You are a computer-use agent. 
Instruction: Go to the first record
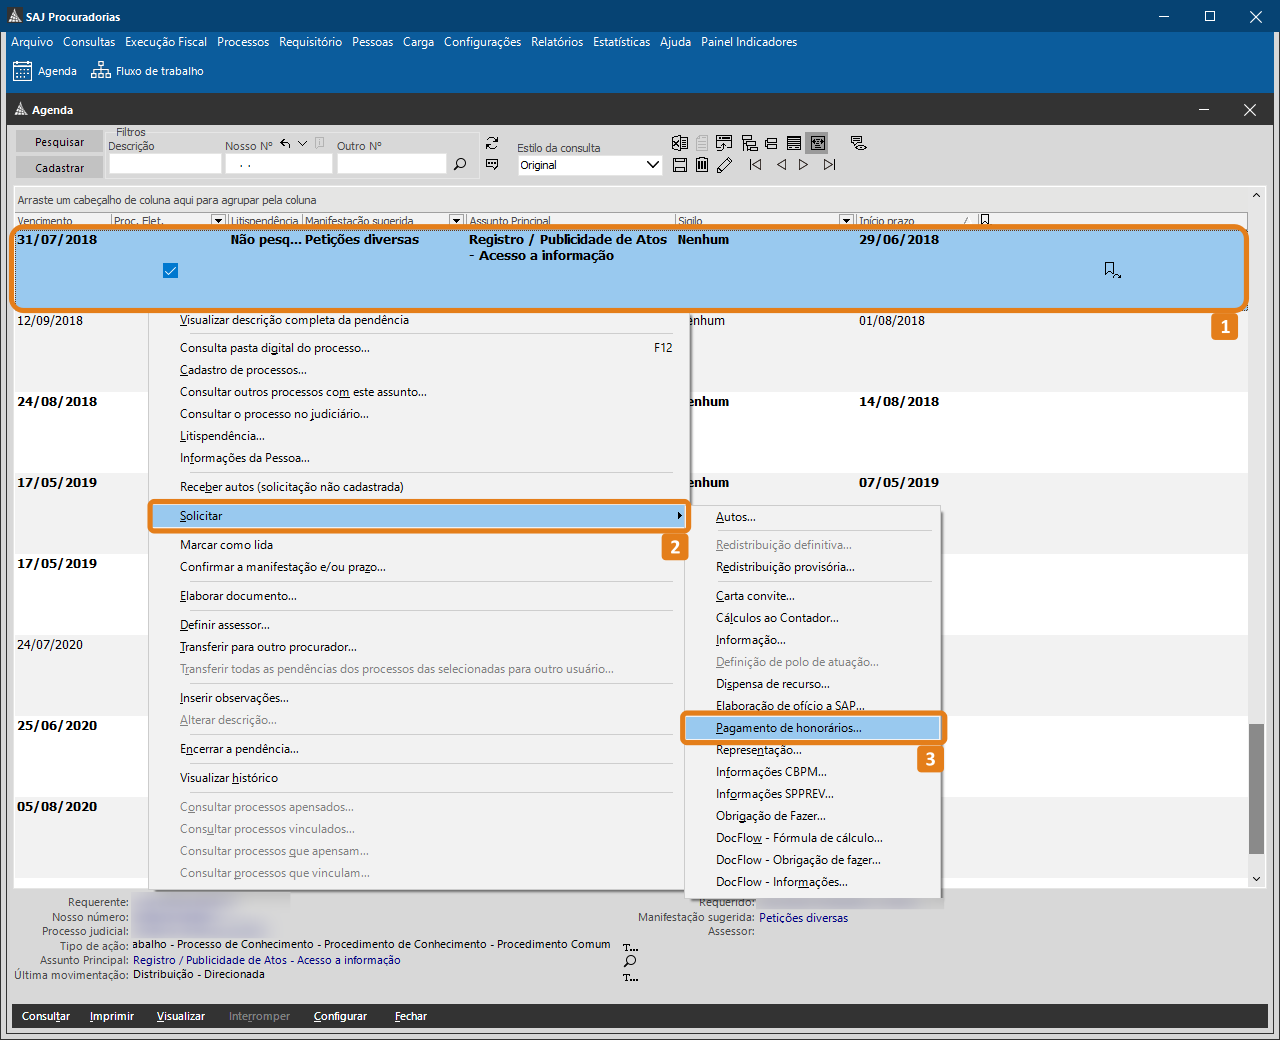click(755, 165)
